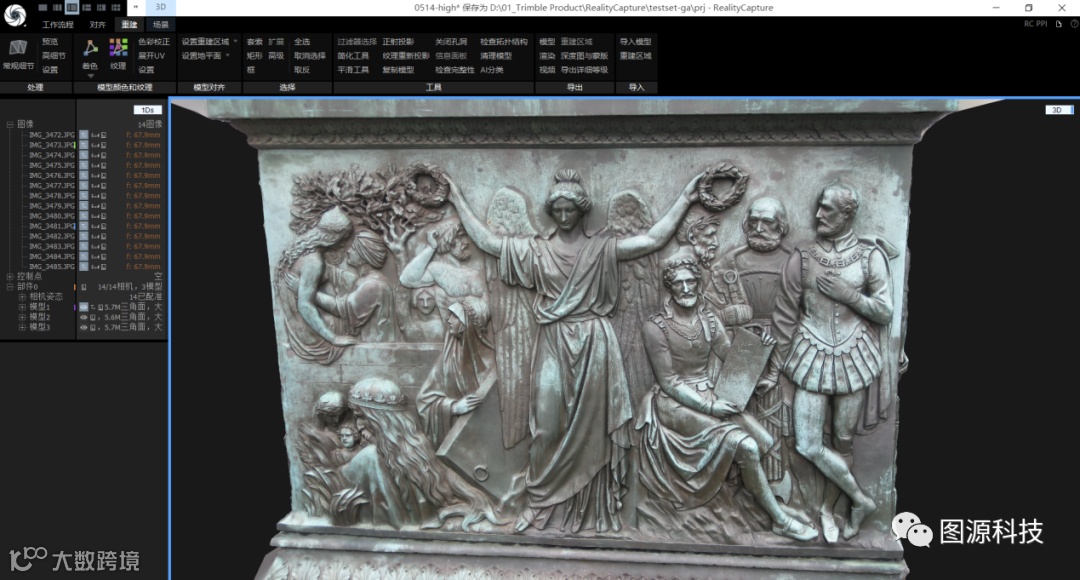1080x580 pixels.
Task: Expand the 模型3 tree node
Action: [22, 328]
